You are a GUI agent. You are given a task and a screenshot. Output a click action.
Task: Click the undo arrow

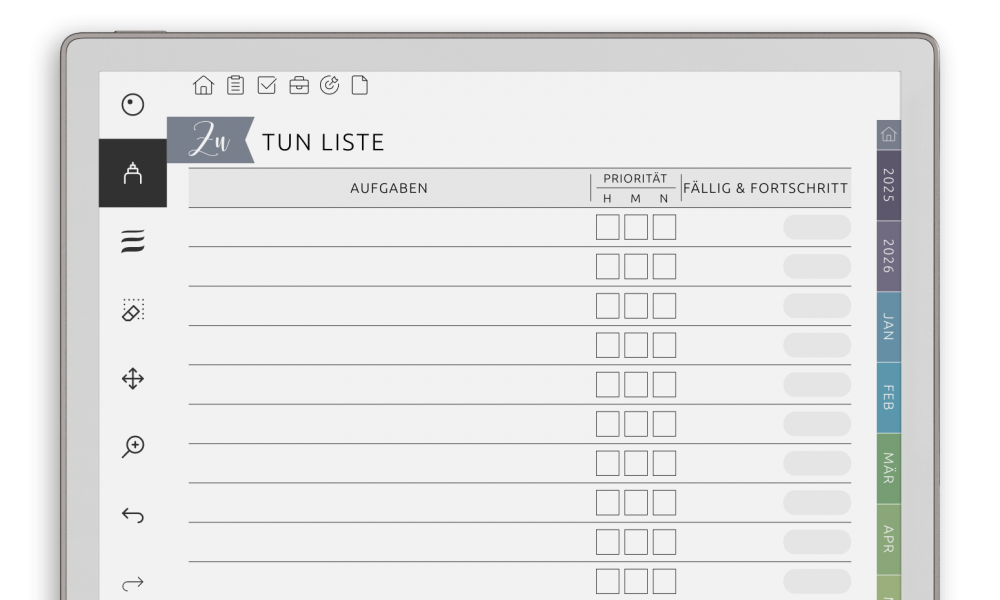tap(133, 515)
